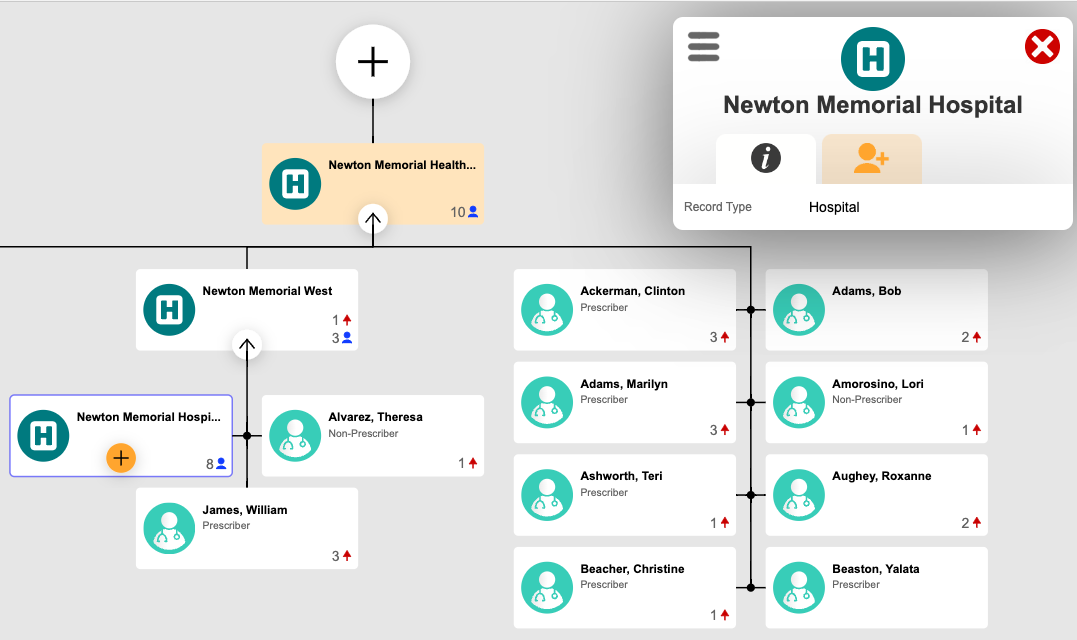Click the hospital logo in details panel
Image resolution: width=1077 pixels, height=640 pixels.
coord(872,59)
